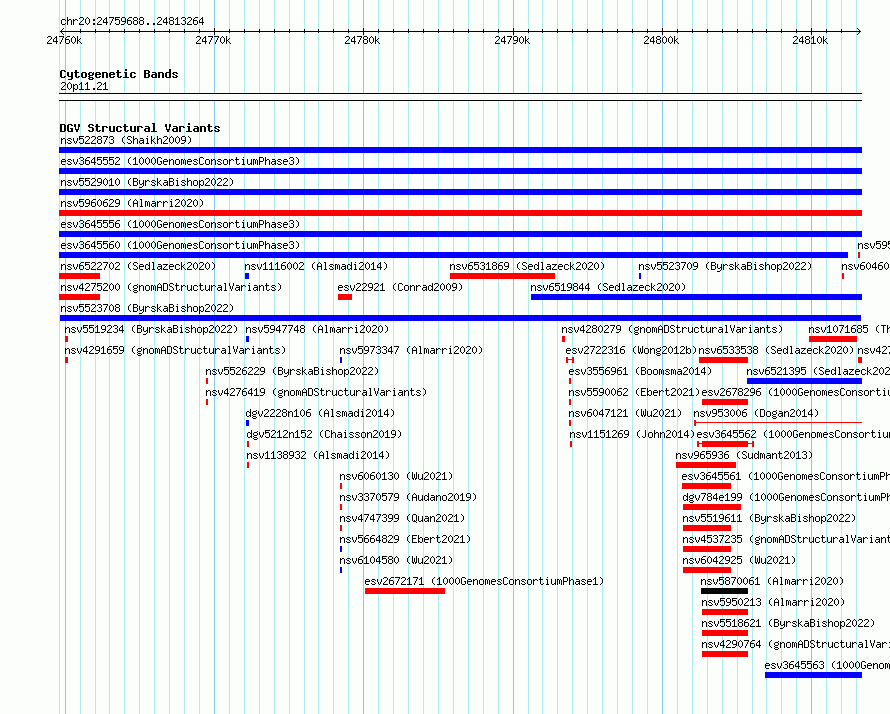This screenshot has height=714, width=890.
Task: Open nsv5529010 (ByrskaBishop2022) variant
Action: pos(147,182)
